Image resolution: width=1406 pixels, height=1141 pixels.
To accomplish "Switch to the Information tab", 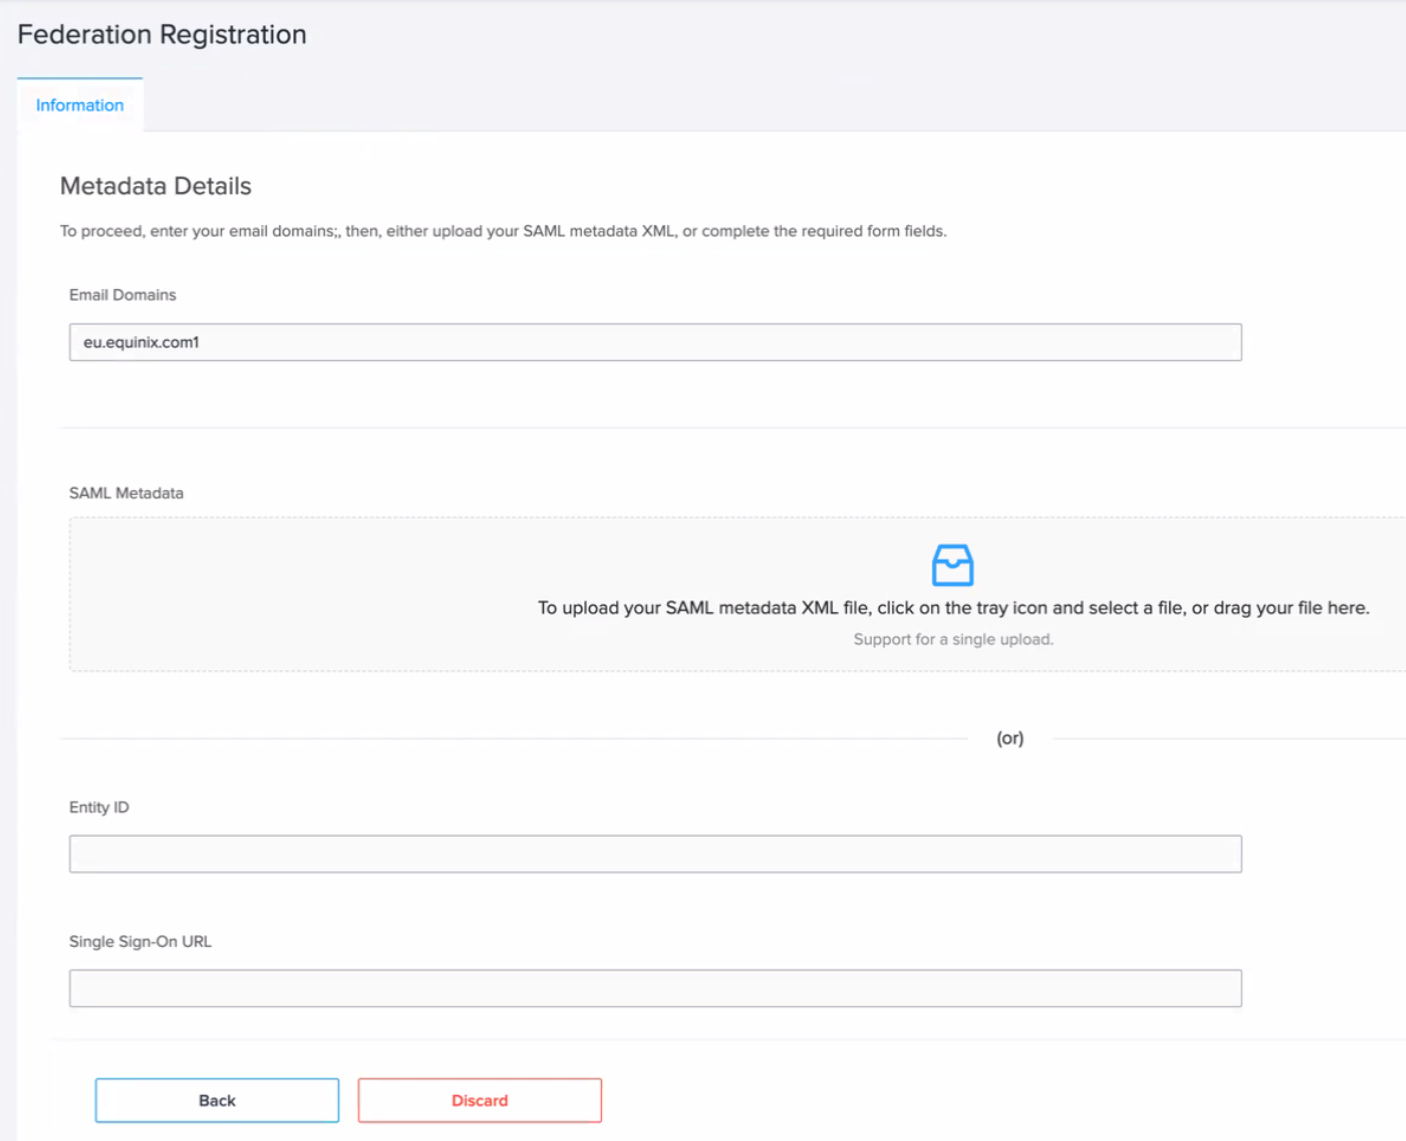I will click(80, 105).
